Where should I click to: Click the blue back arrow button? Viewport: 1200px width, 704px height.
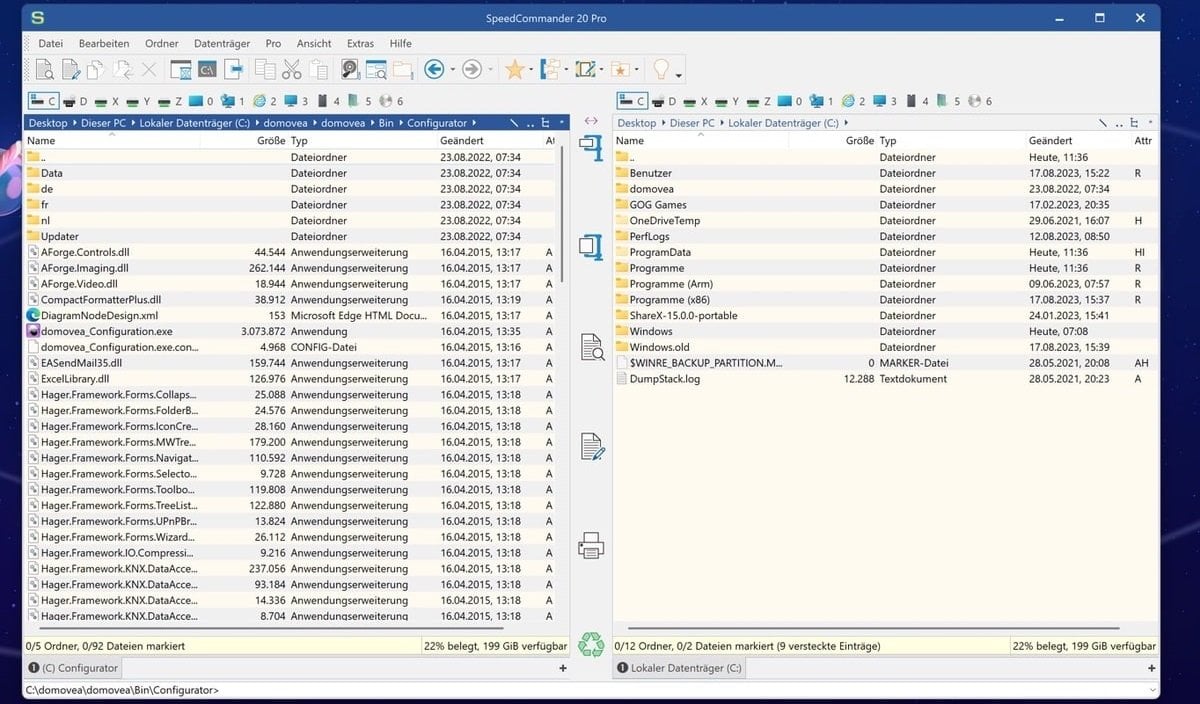pyautogui.click(x=434, y=69)
